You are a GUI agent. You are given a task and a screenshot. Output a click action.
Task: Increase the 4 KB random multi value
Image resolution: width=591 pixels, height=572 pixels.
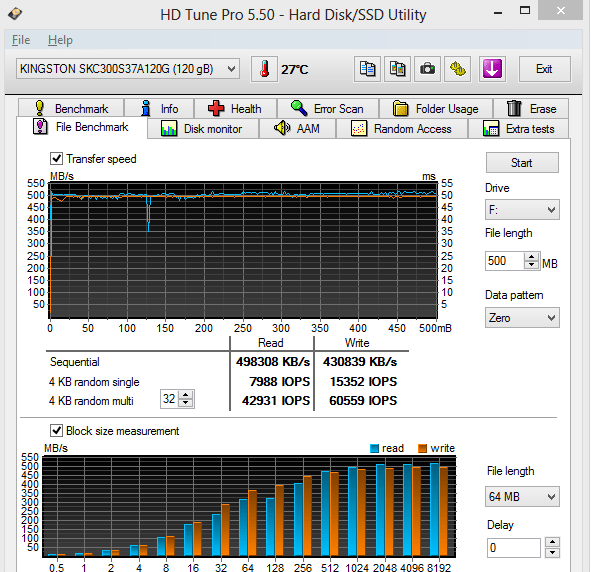pos(185,395)
